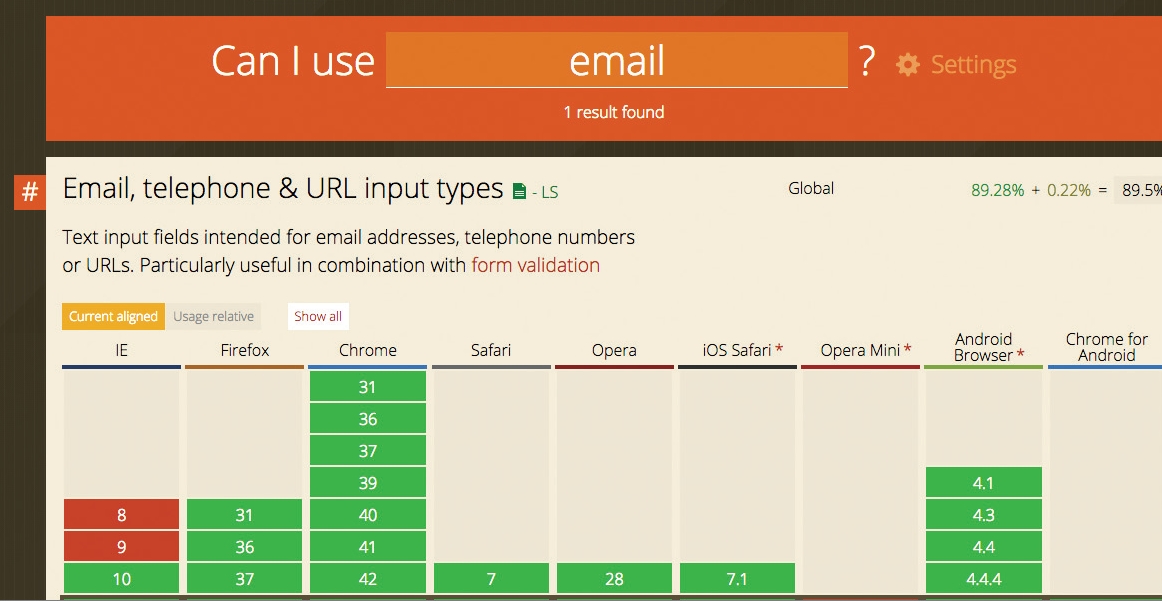Select the Safari column header
Image resolution: width=1162 pixels, height=602 pixels.
point(491,351)
